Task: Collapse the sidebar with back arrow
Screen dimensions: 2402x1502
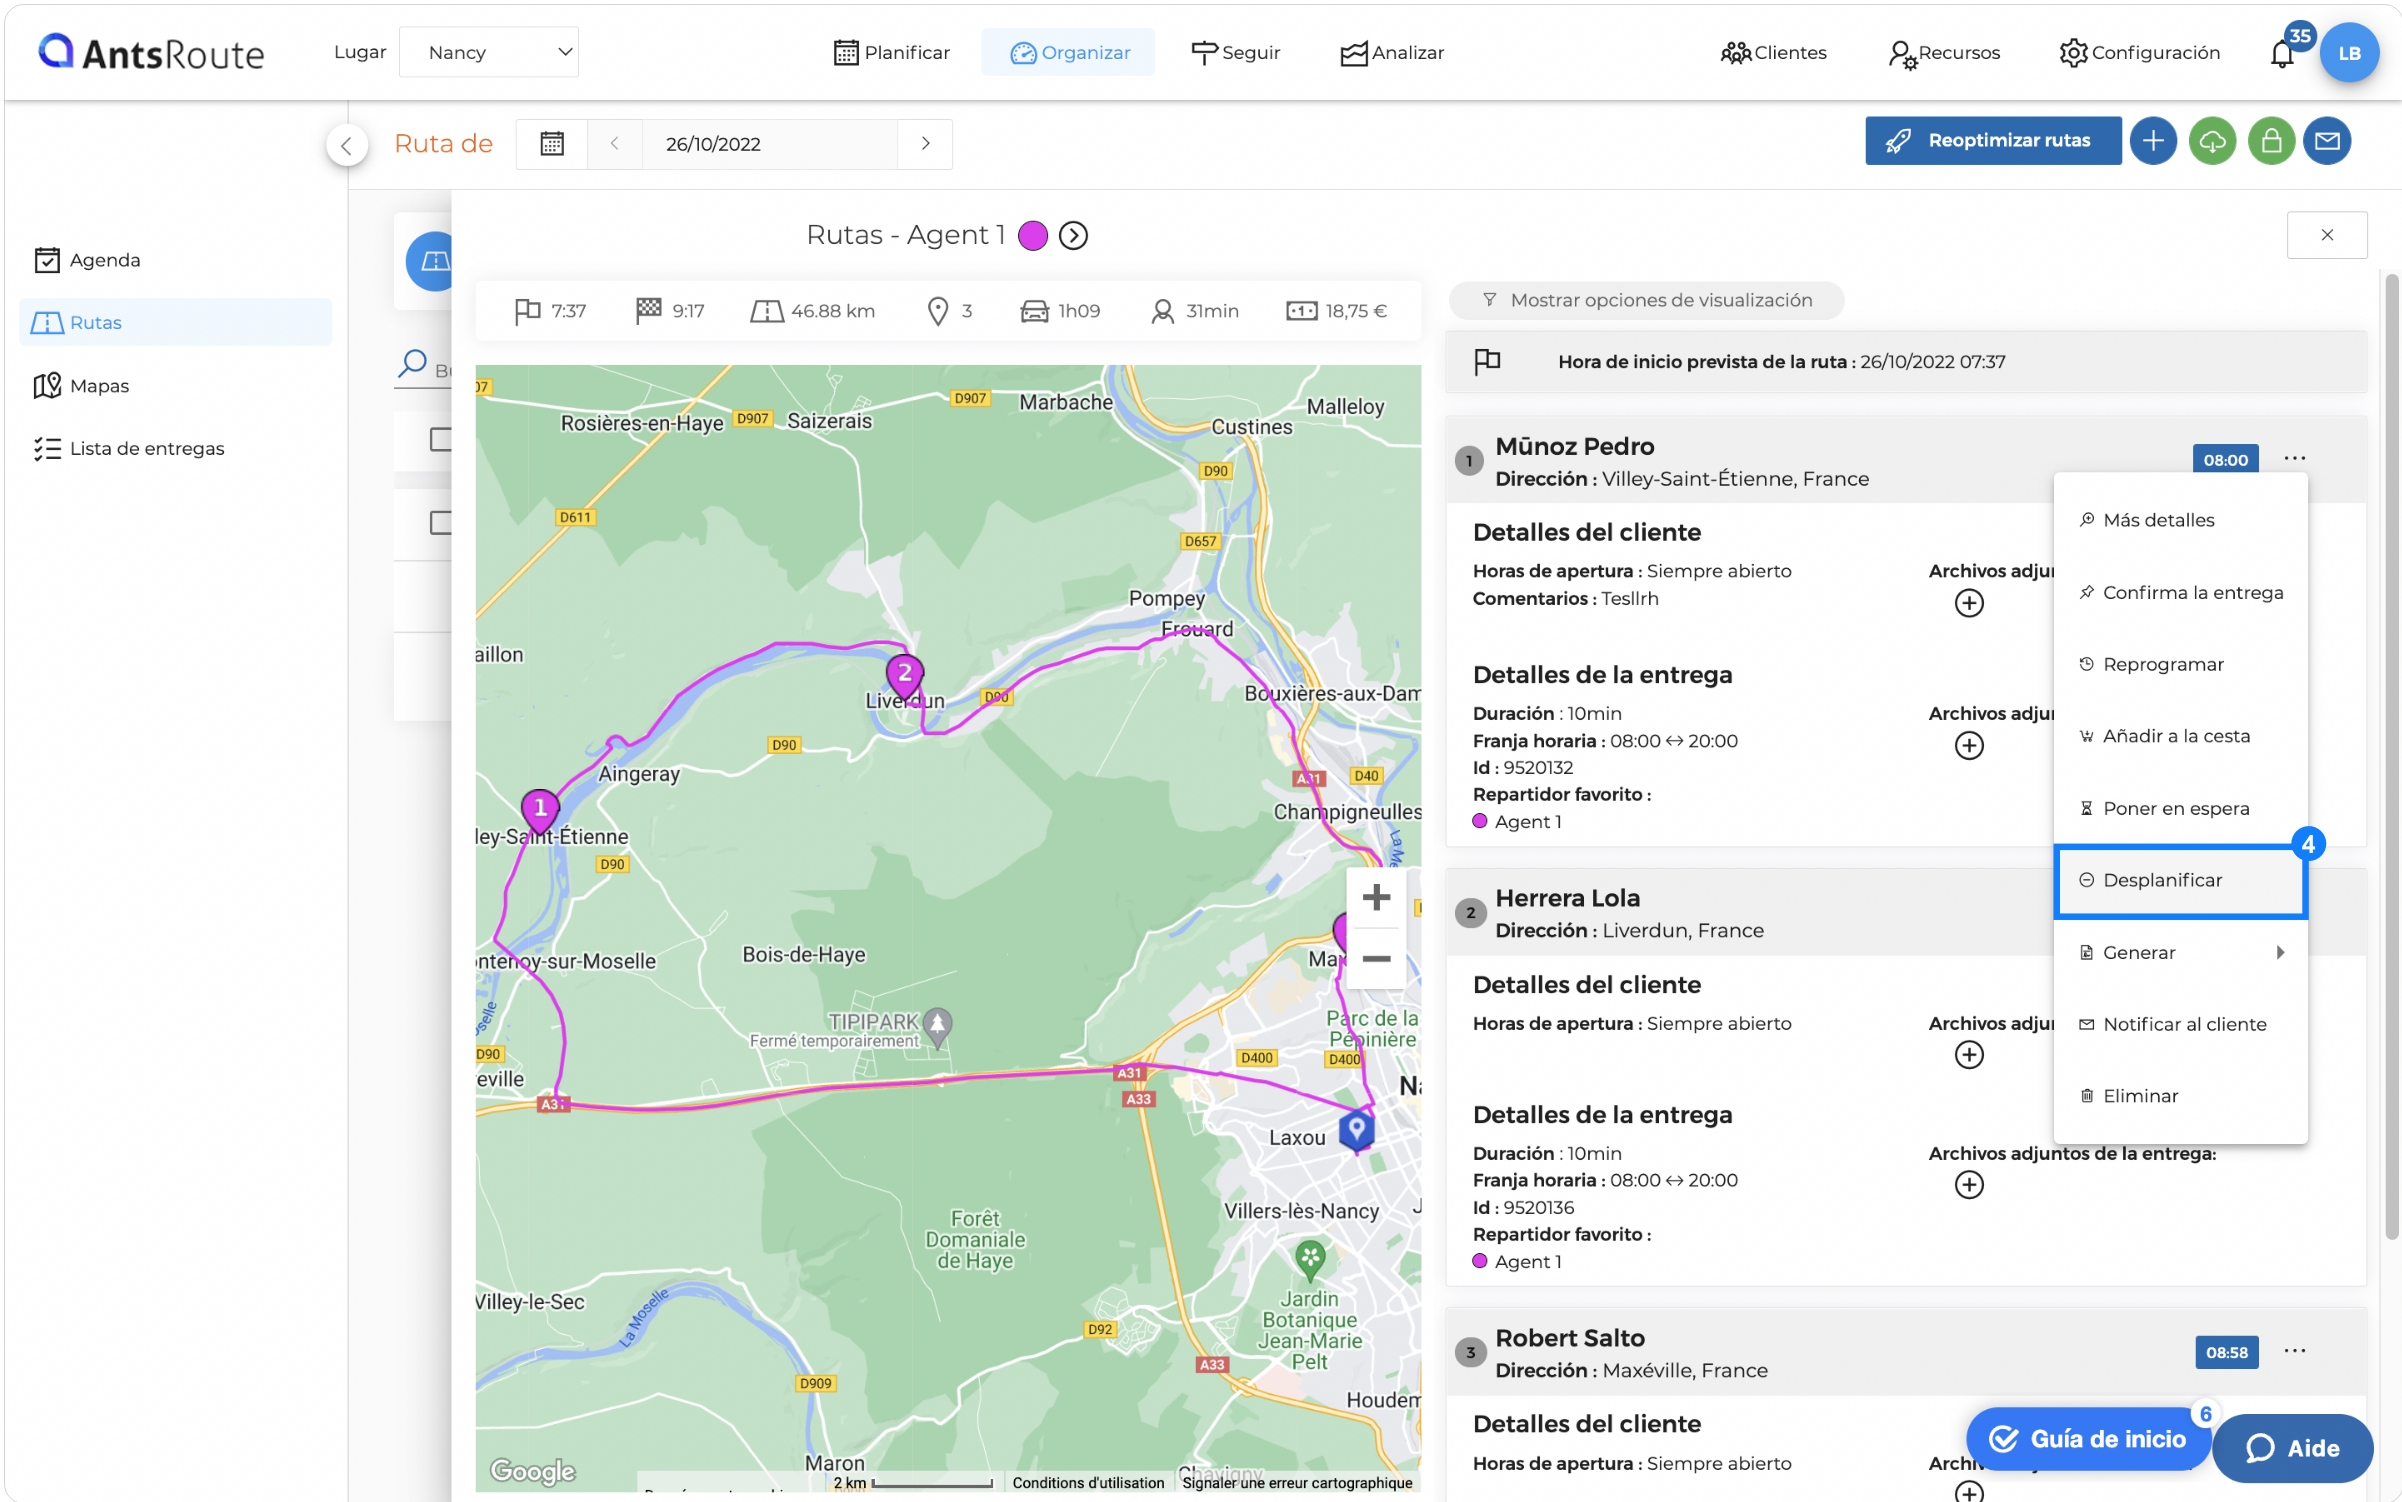Action: [346, 146]
